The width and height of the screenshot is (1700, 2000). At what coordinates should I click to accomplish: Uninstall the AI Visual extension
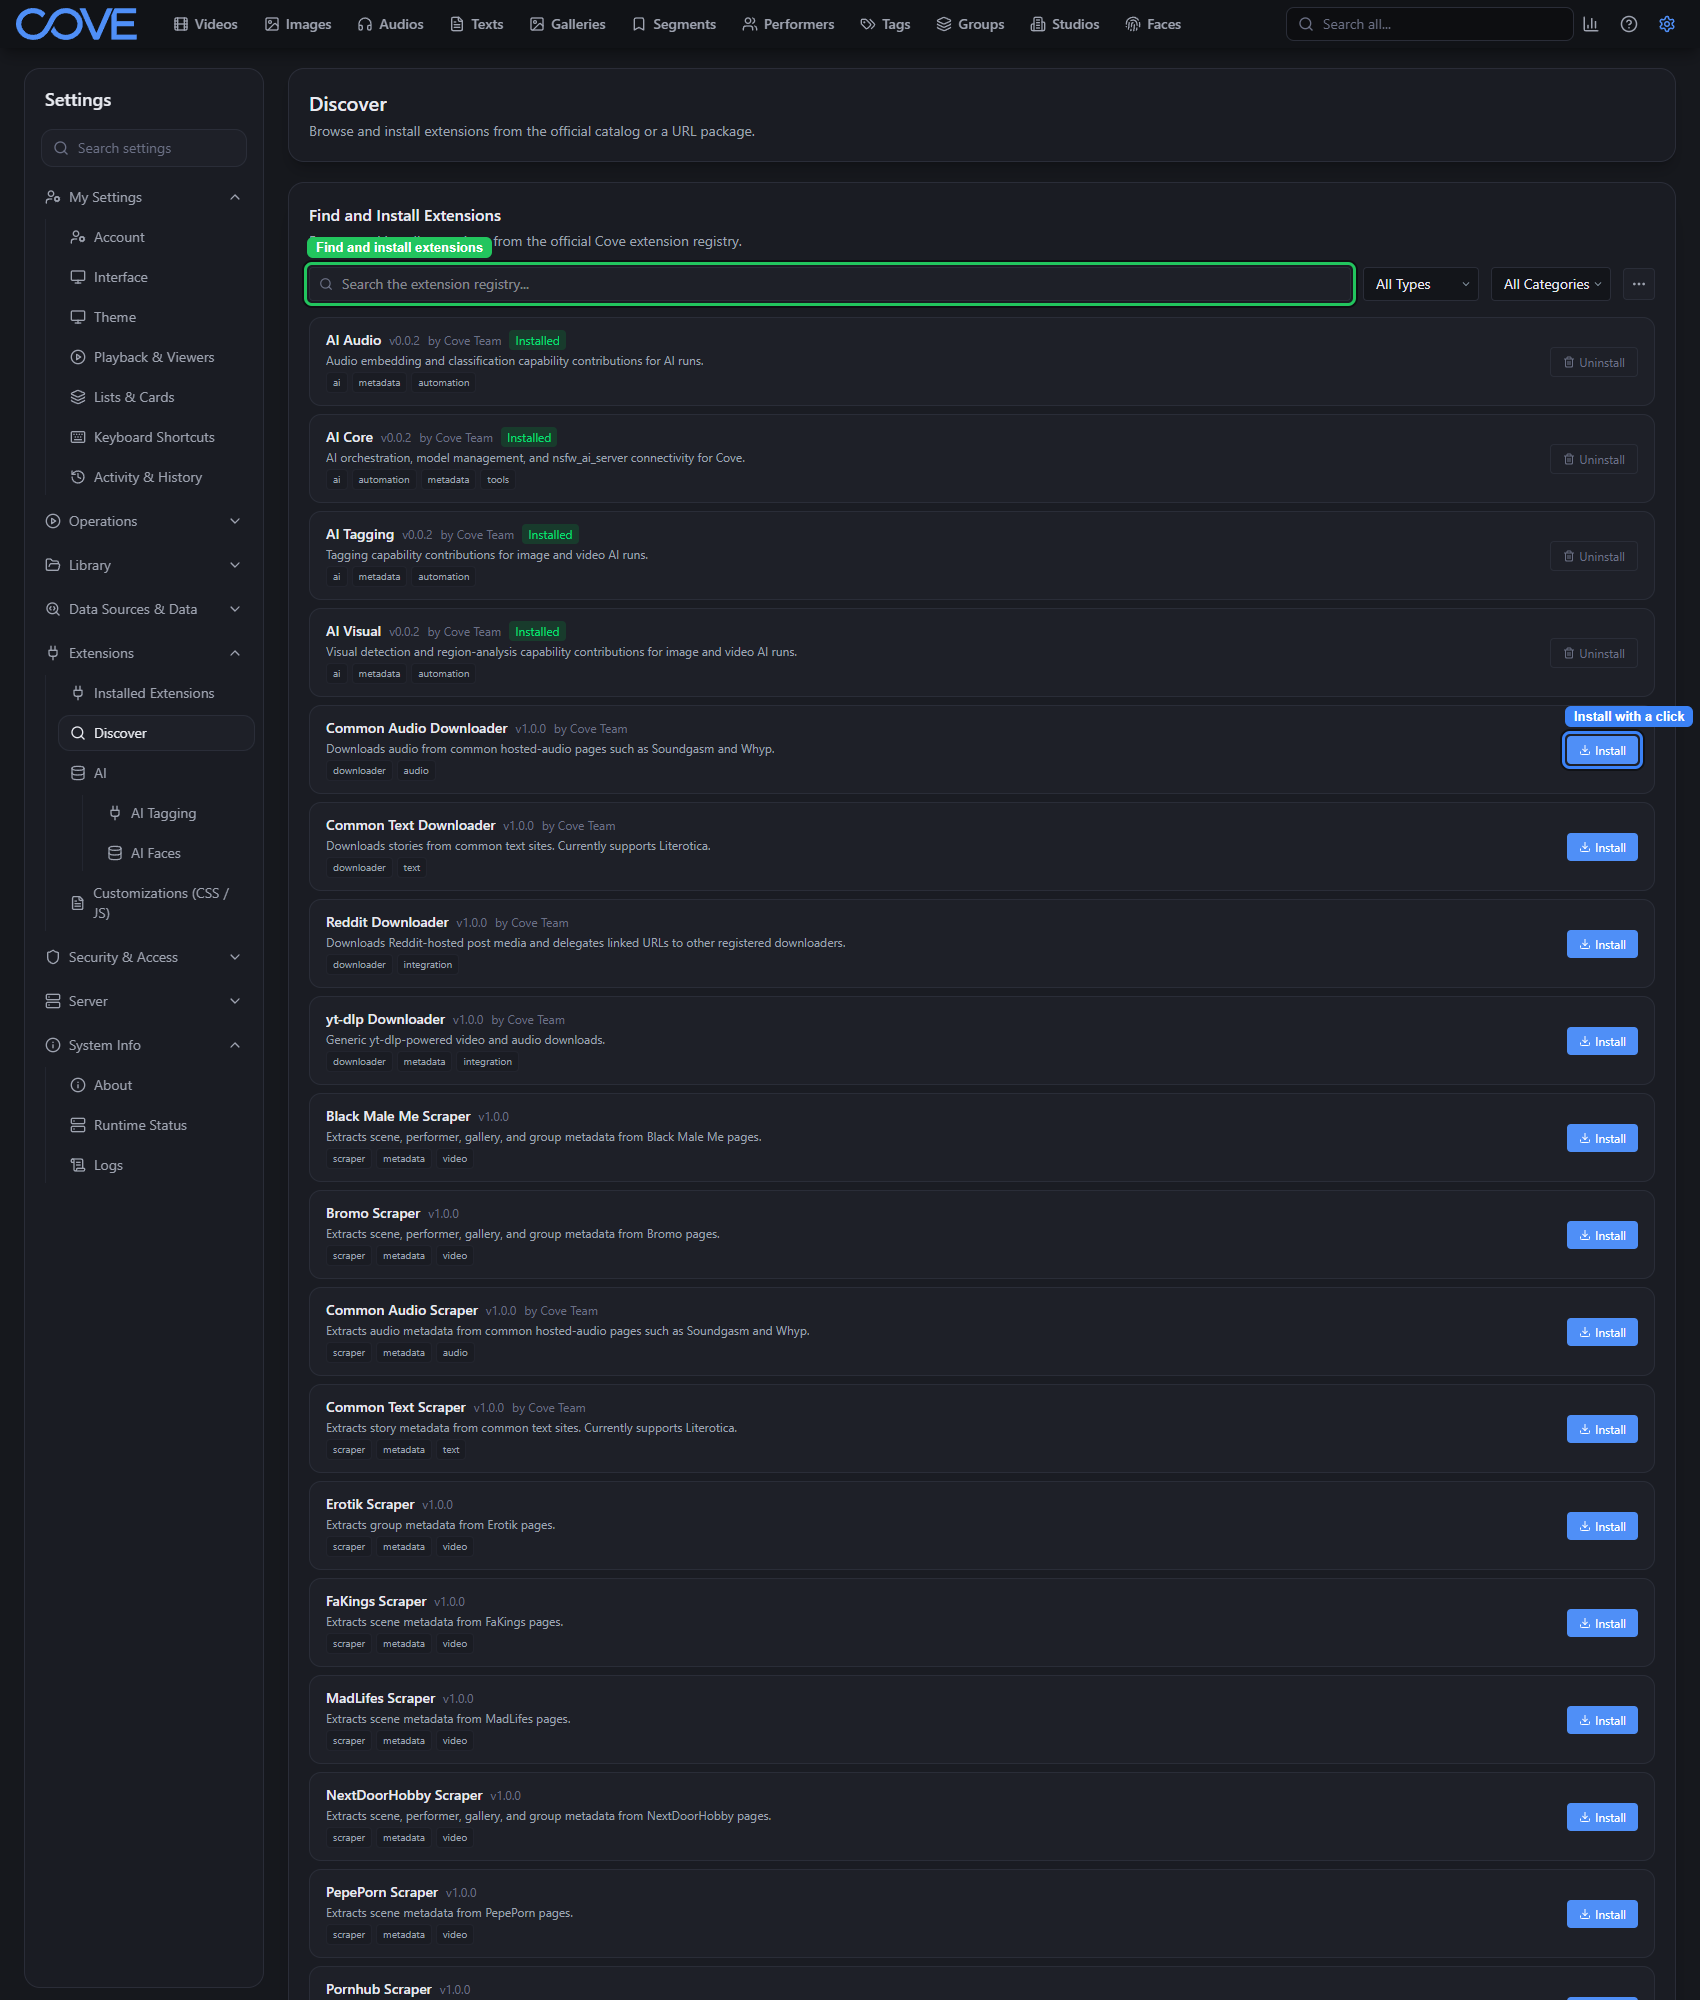pyautogui.click(x=1594, y=653)
